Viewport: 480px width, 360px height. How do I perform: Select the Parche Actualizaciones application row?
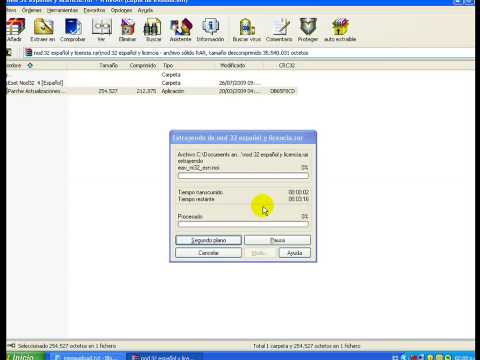point(152,91)
